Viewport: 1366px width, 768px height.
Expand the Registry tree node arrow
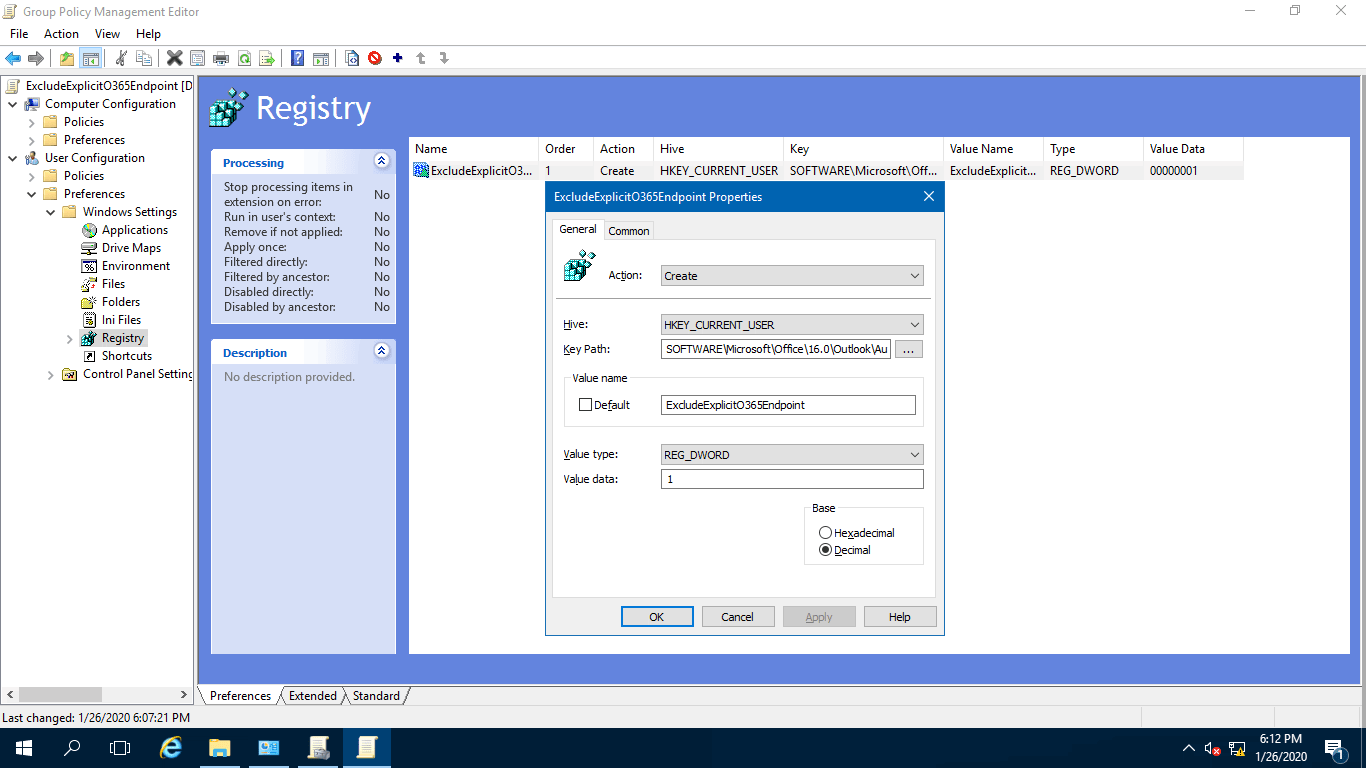click(69, 338)
